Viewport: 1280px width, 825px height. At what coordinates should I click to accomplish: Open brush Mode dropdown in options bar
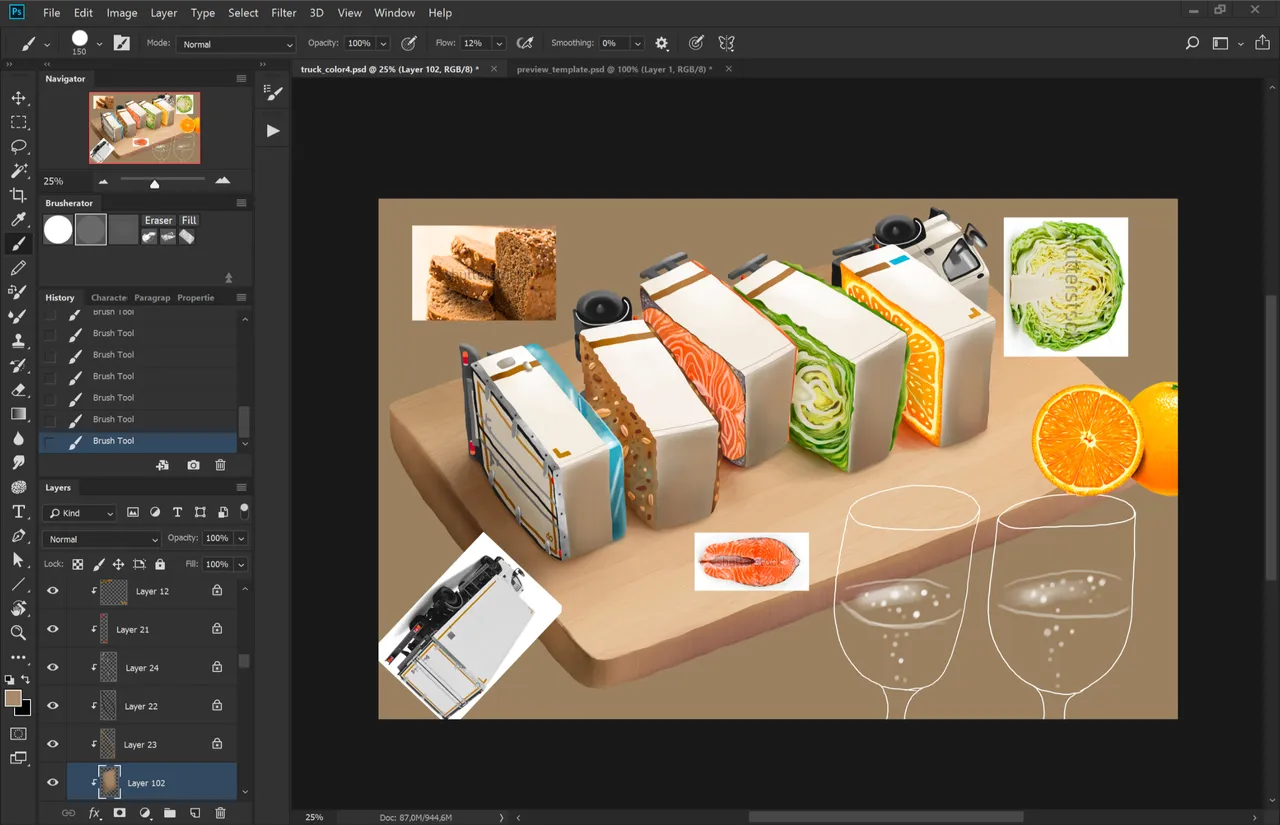point(236,44)
